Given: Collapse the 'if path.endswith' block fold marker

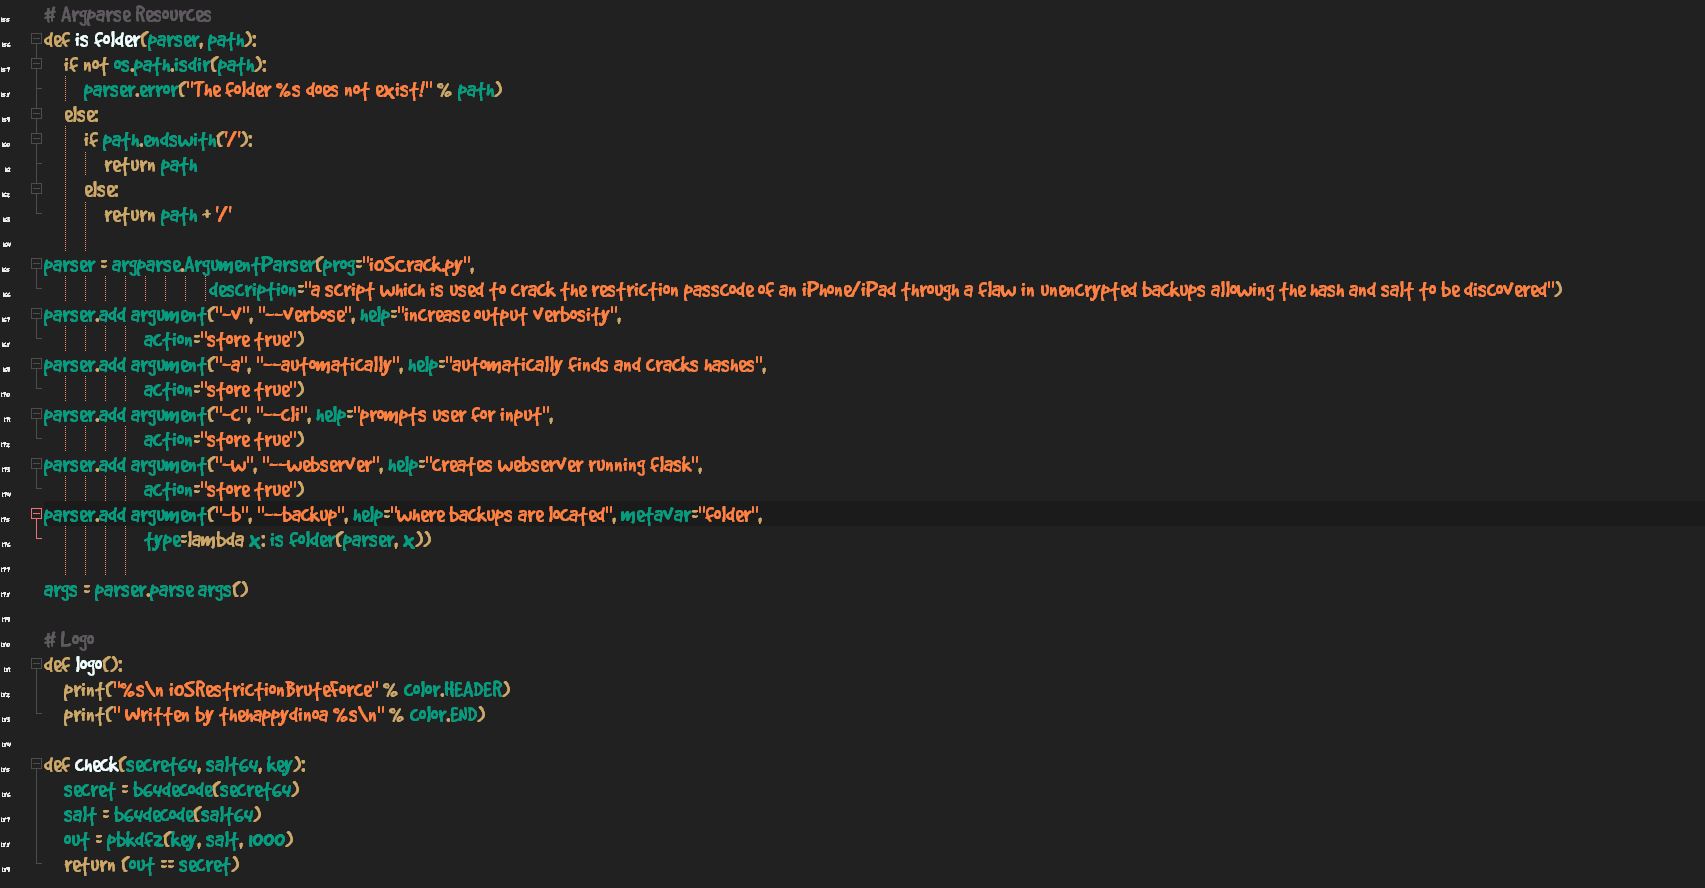Looking at the screenshot, I should (x=36, y=139).
